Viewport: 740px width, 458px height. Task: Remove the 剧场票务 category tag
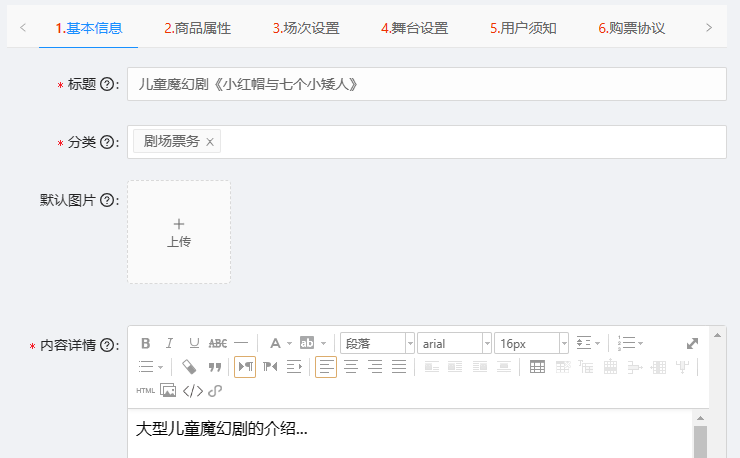click(x=210, y=142)
